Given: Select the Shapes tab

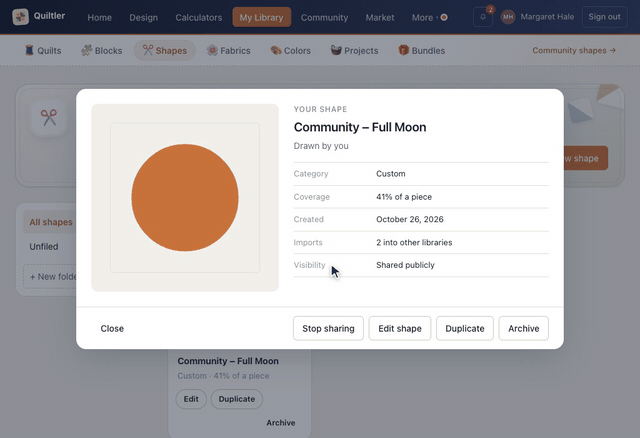Looking at the screenshot, I should [x=164, y=51].
